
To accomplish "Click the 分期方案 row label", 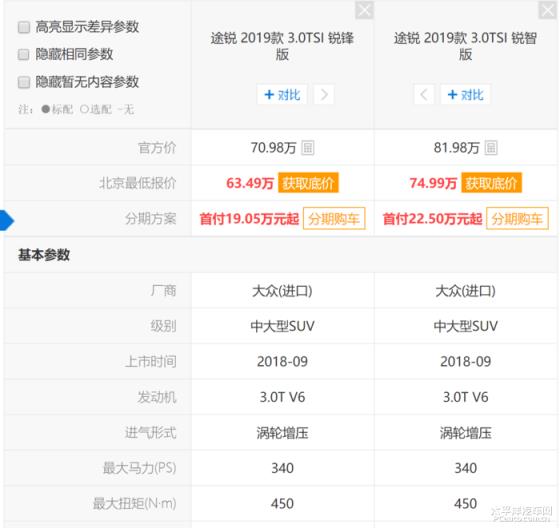I will point(151,218).
